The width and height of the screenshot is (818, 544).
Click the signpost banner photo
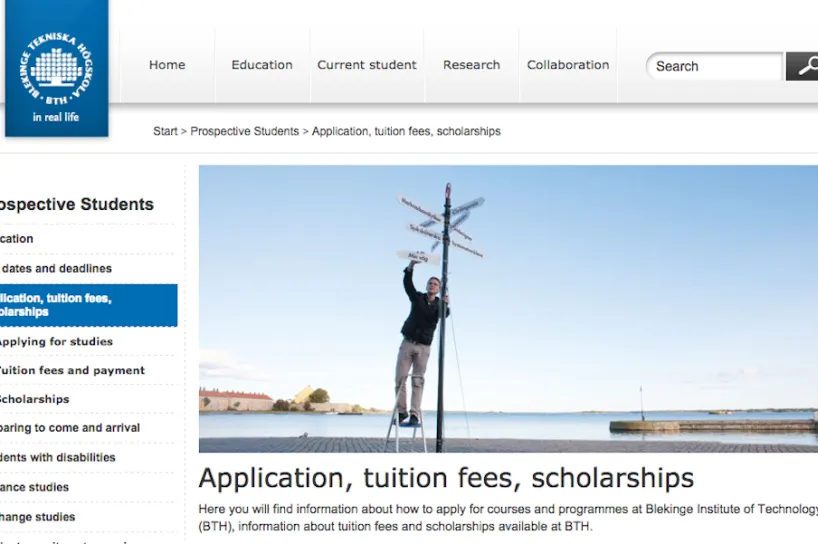[x=508, y=309]
